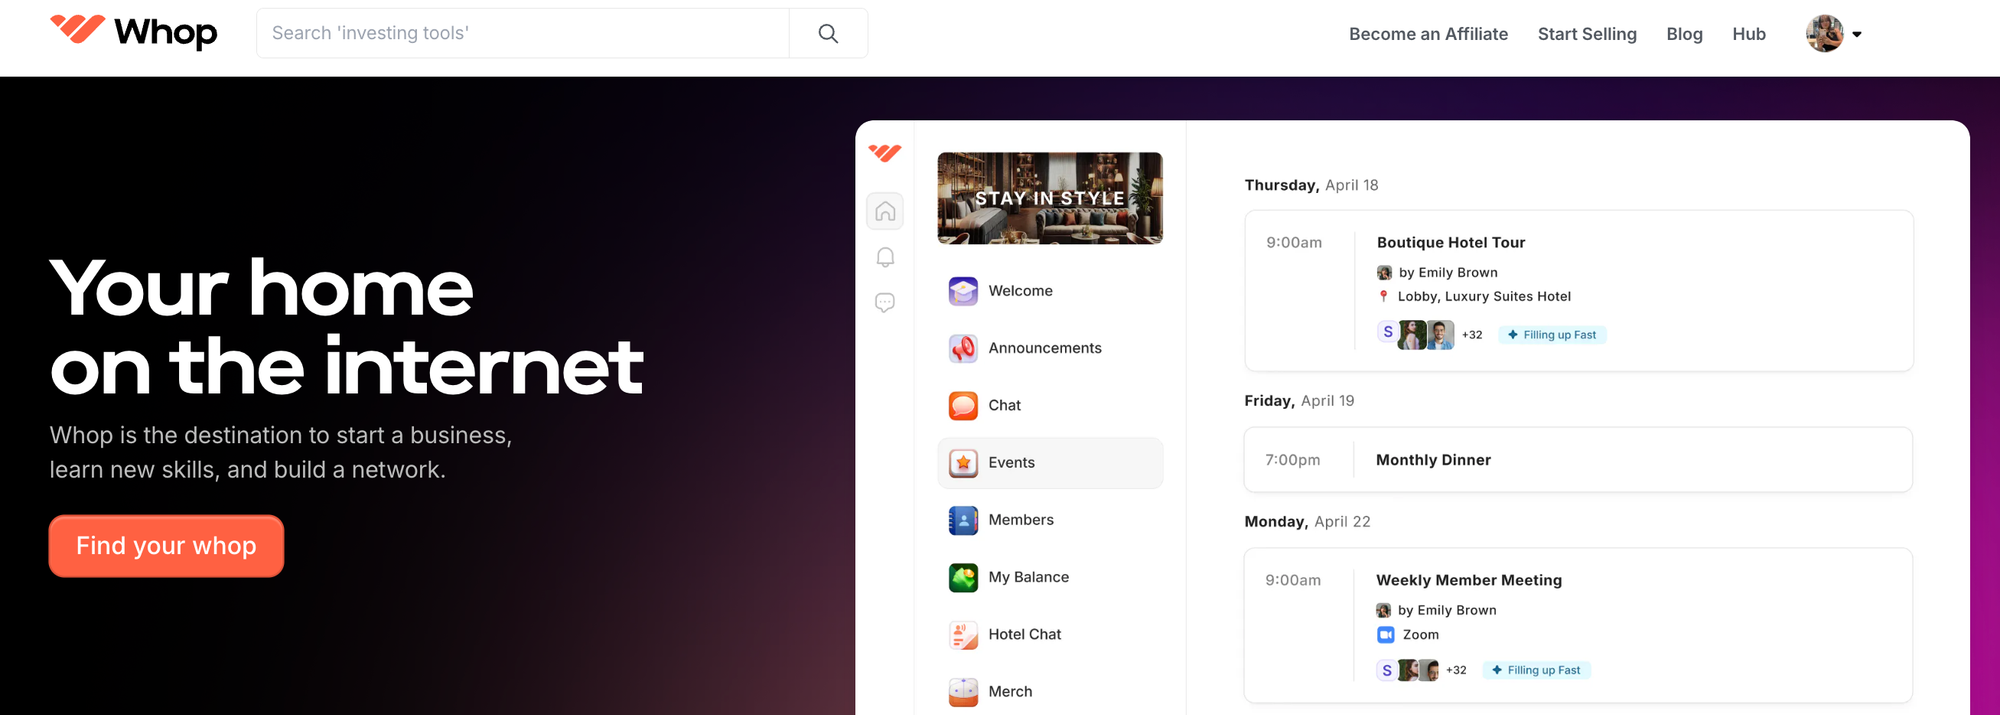
Task: Click the Merch box icon
Action: click(x=963, y=691)
